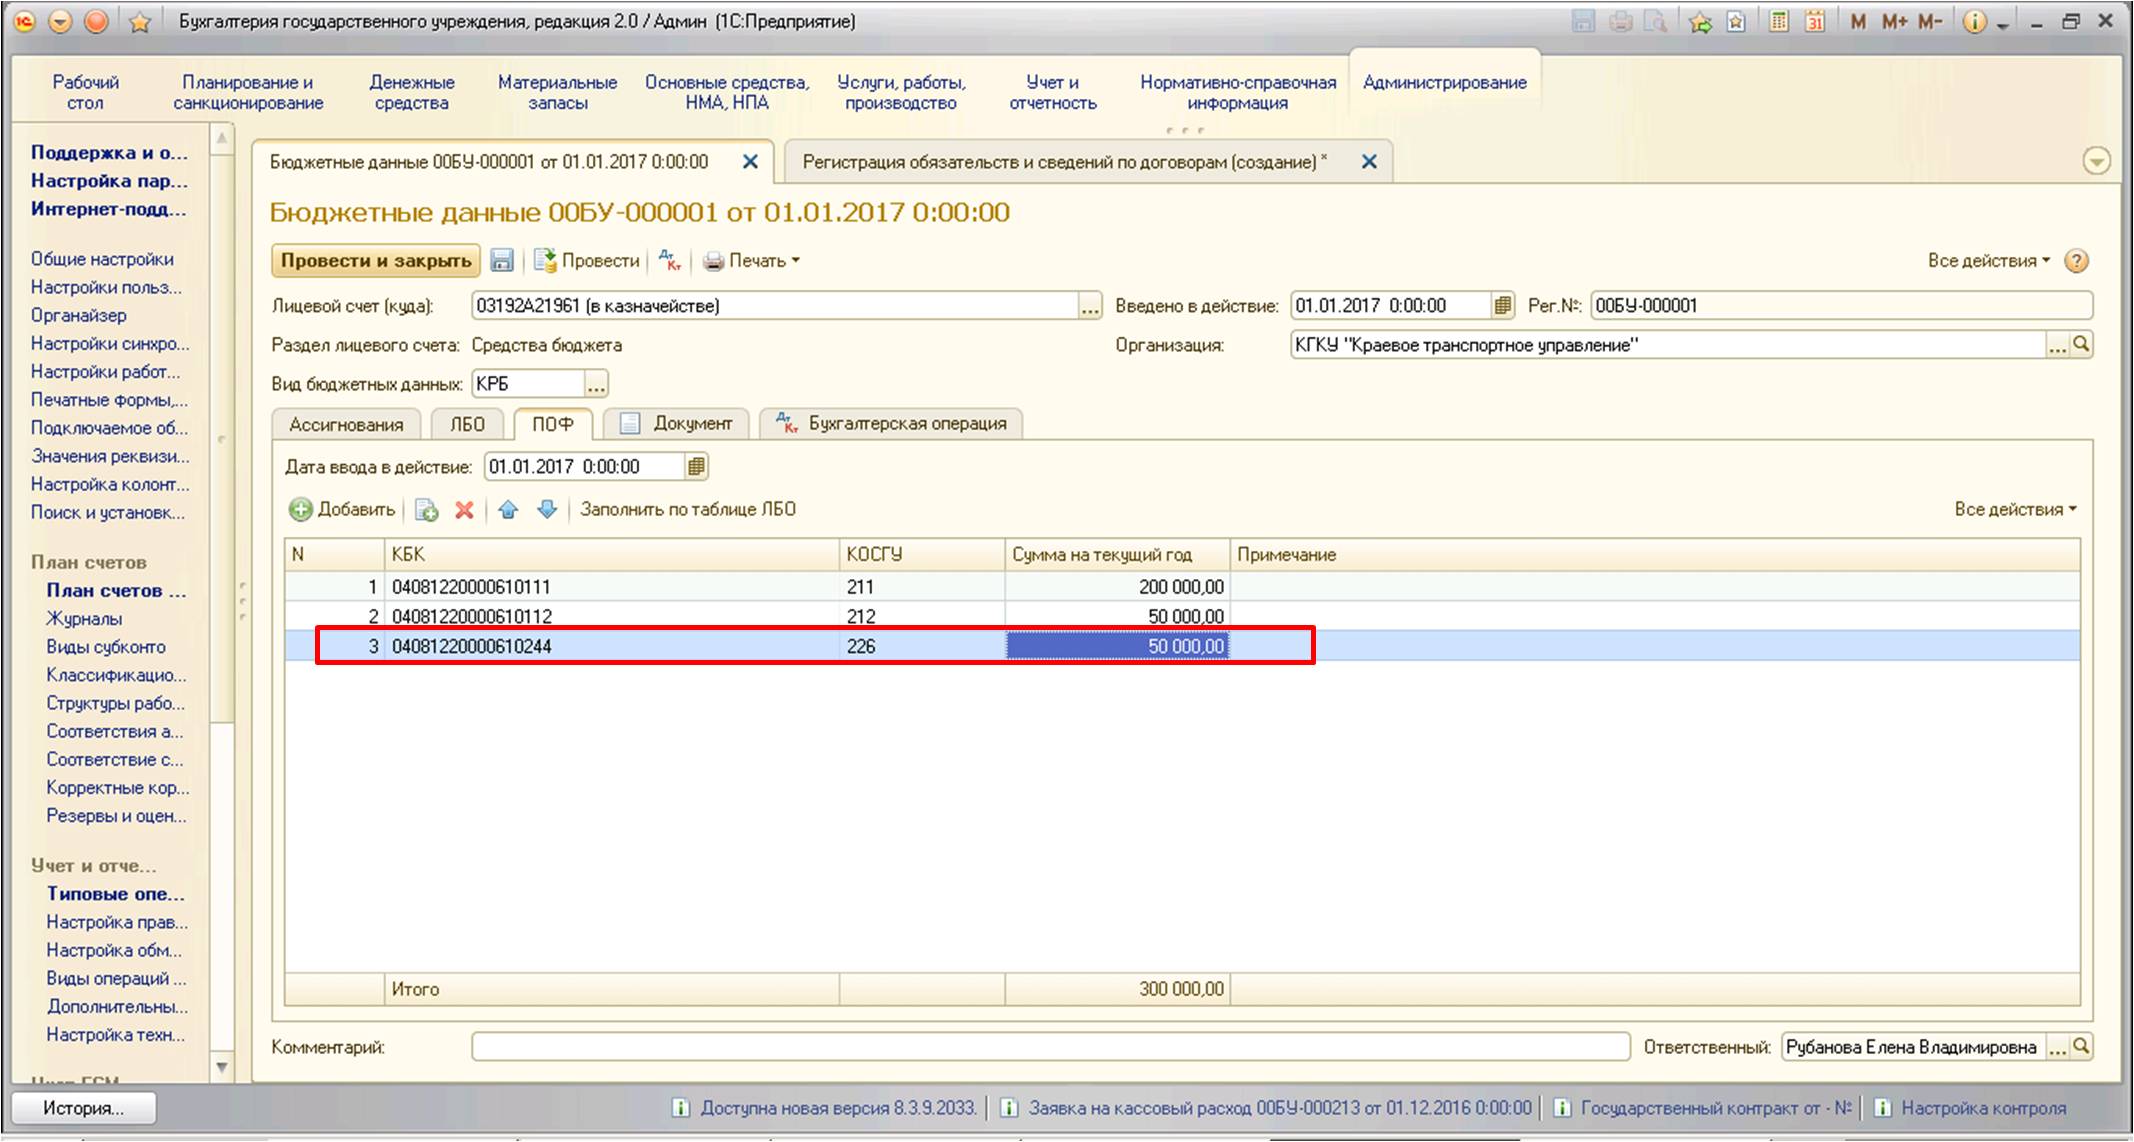The image size is (2134, 1142).
Task: Open the Бухгалтерская операция tab
Action: click(892, 424)
